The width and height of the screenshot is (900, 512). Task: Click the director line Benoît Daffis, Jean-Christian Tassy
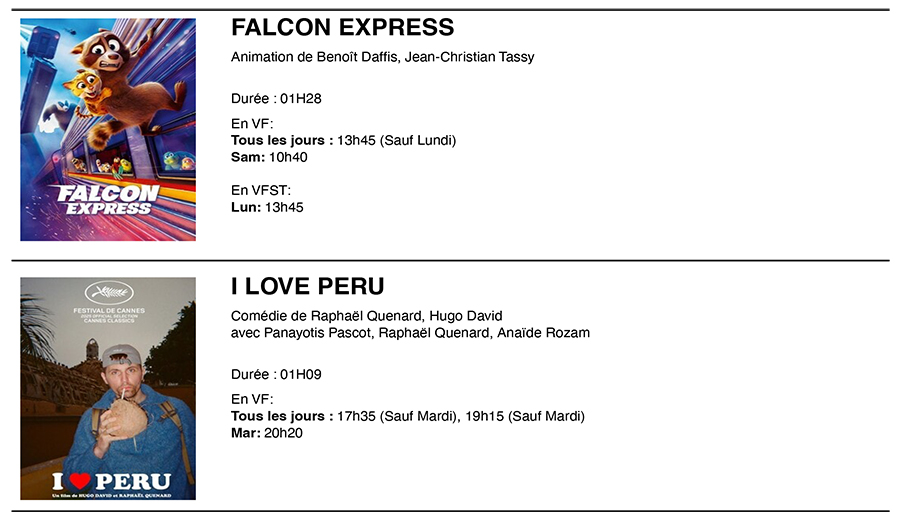tap(382, 57)
